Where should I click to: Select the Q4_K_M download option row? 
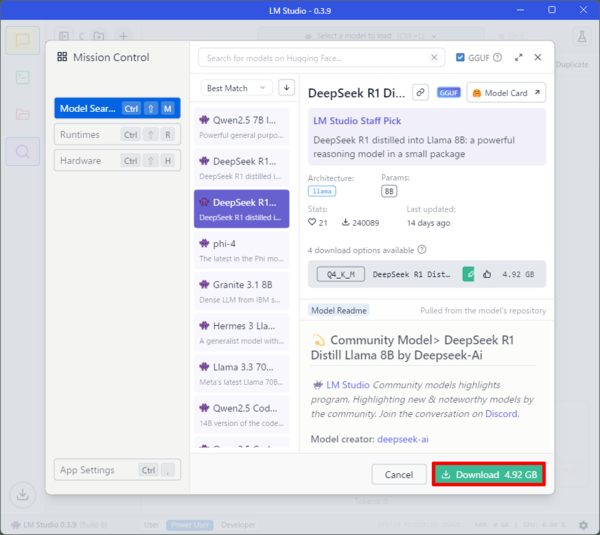(x=427, y=274)
